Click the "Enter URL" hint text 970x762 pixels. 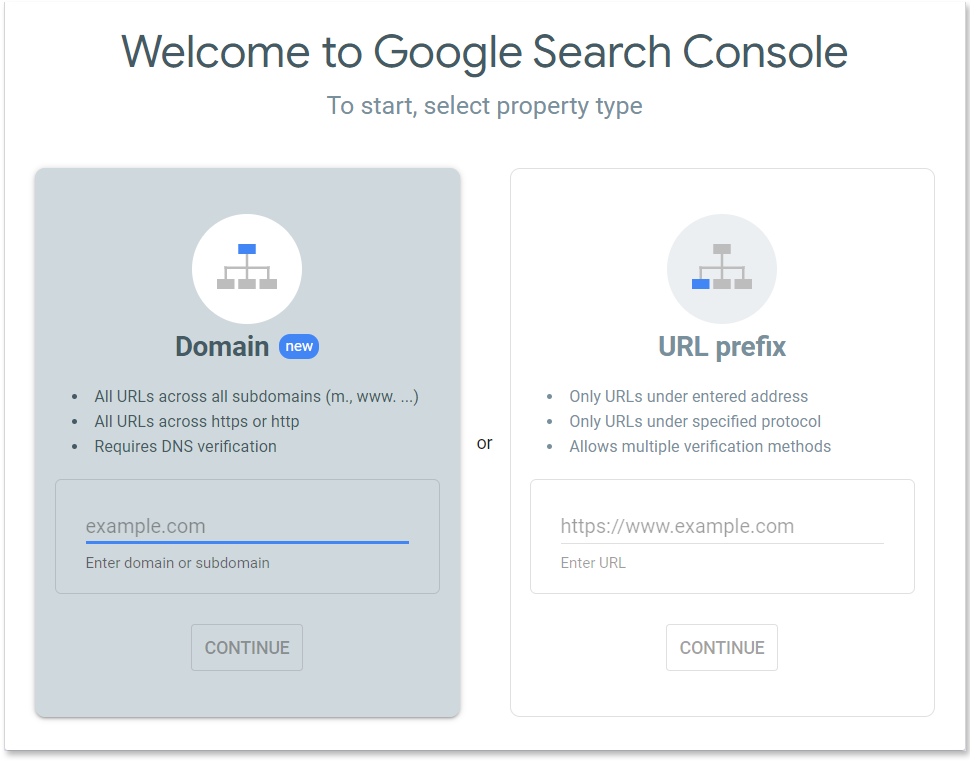(x=593, y=563)
